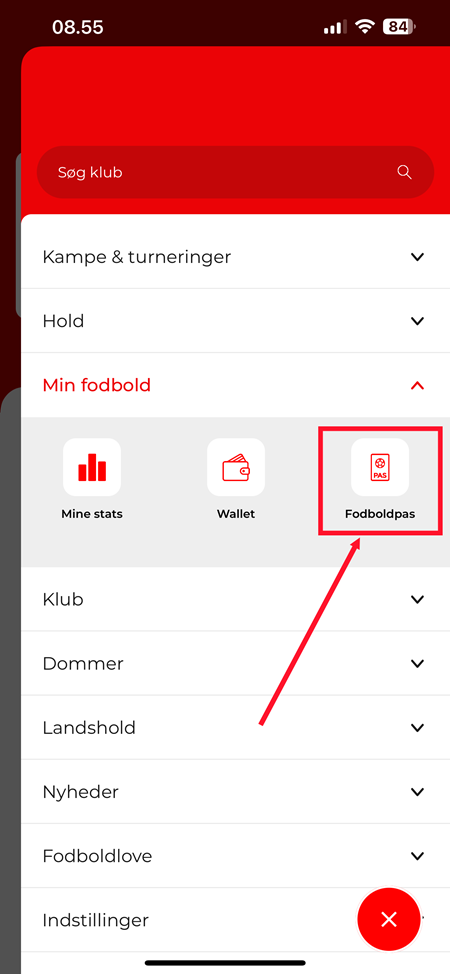The image size is (450, 974).
Task: Close the menu with red X button
Action: click(389, 919)
